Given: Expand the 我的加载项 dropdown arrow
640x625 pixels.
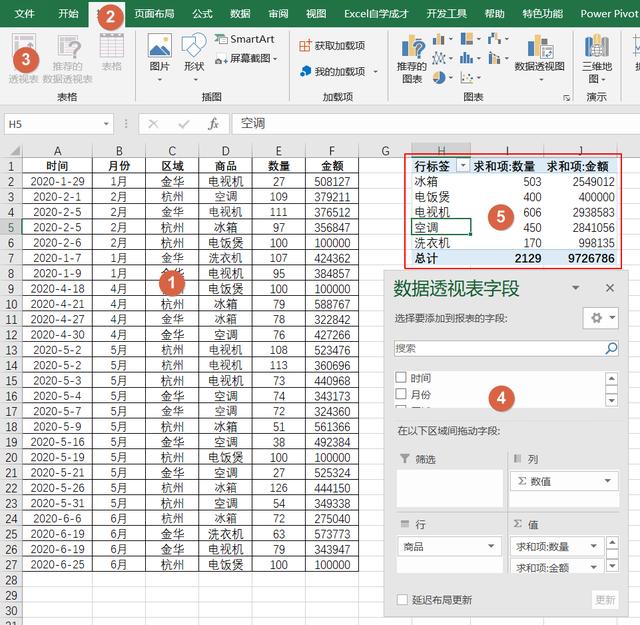Looking at the screenshot, I should click(376, 72).
